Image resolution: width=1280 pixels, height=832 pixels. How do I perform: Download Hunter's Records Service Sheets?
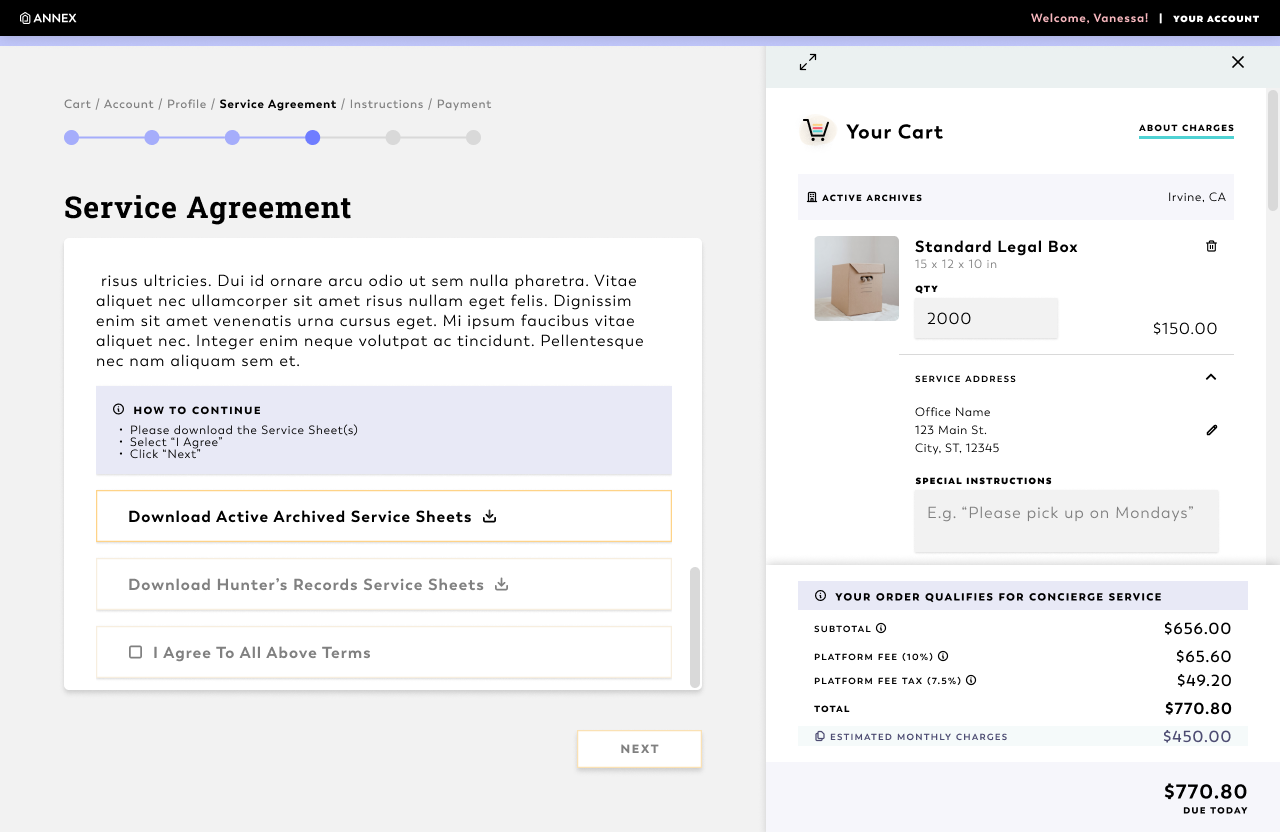tap(384, 585)
